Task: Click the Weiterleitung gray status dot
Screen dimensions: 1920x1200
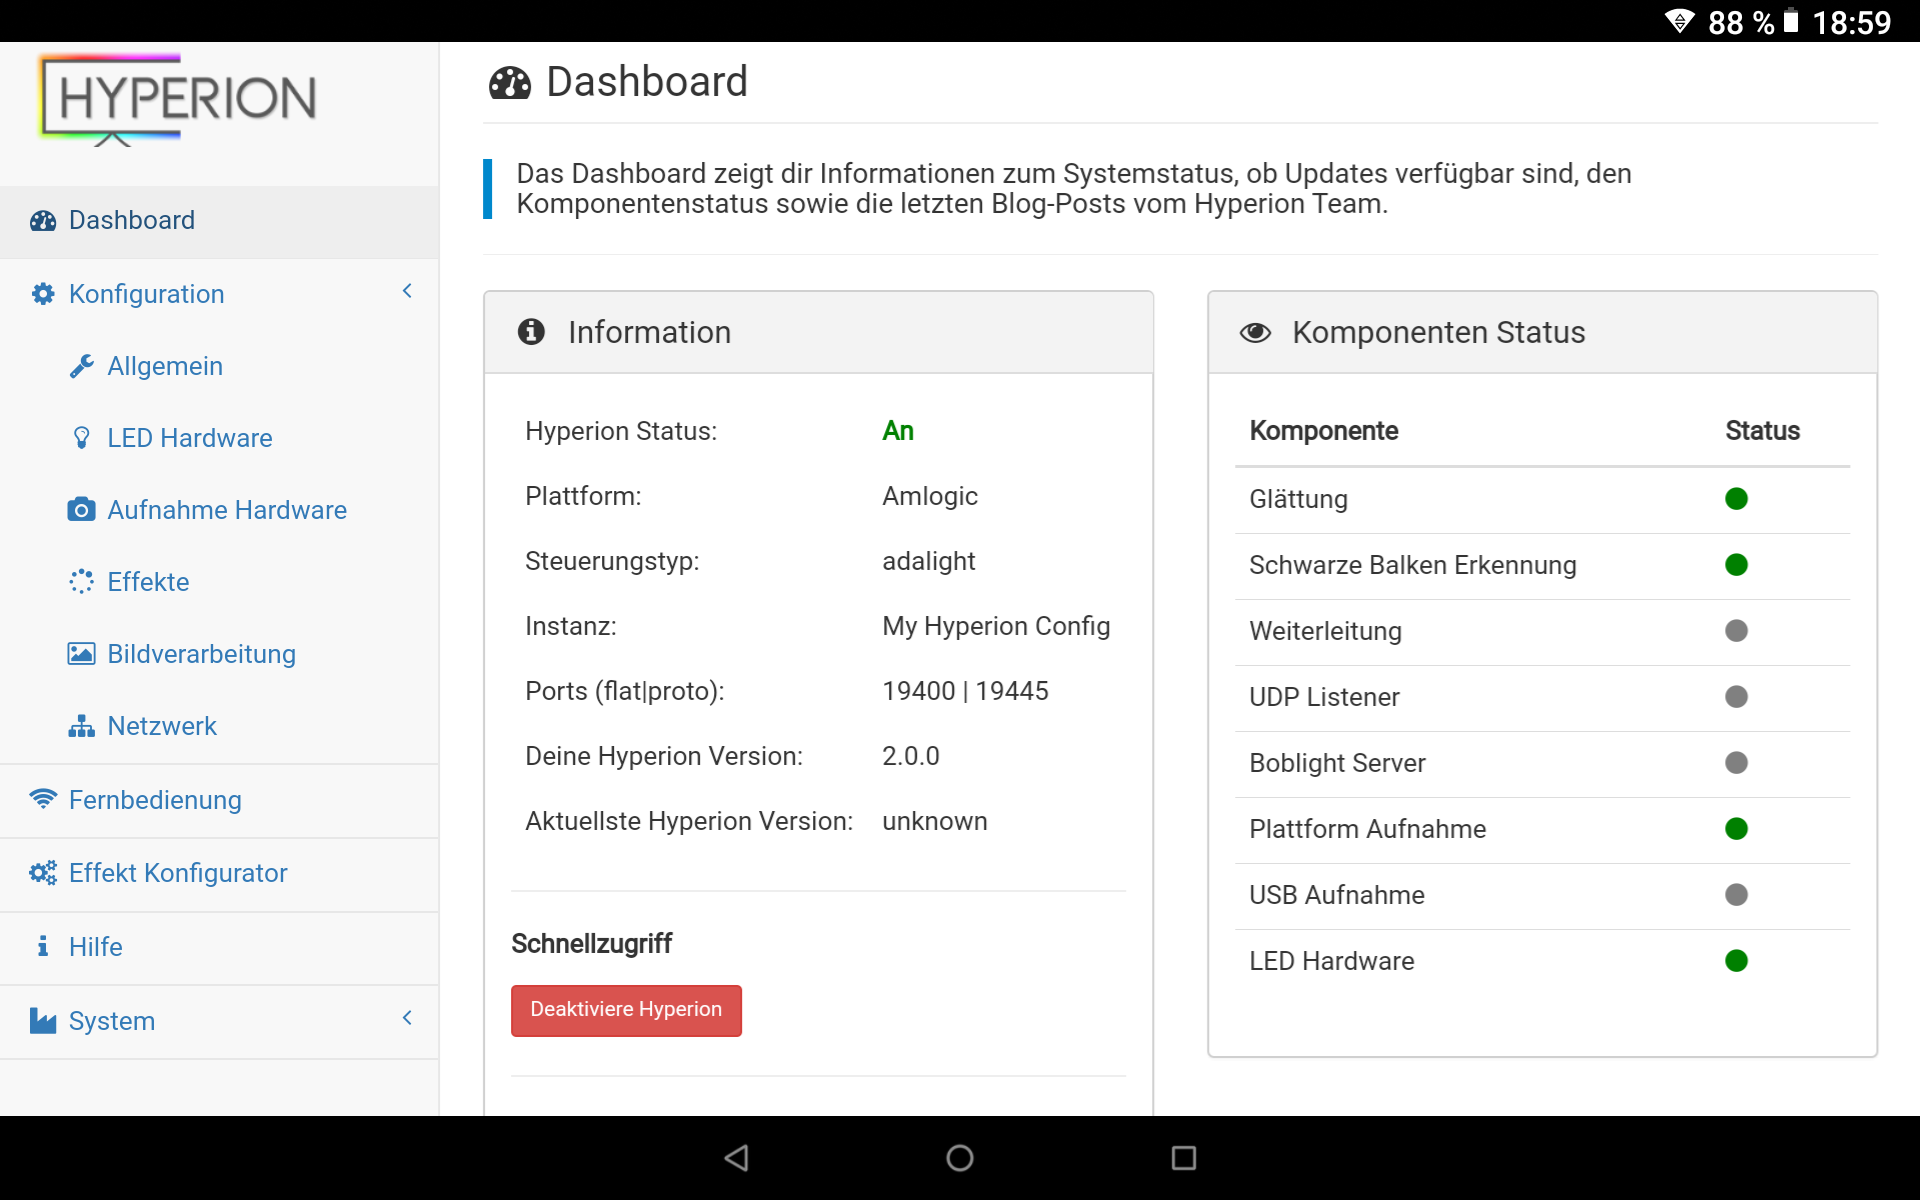Action: click(x=1736, y=631)
